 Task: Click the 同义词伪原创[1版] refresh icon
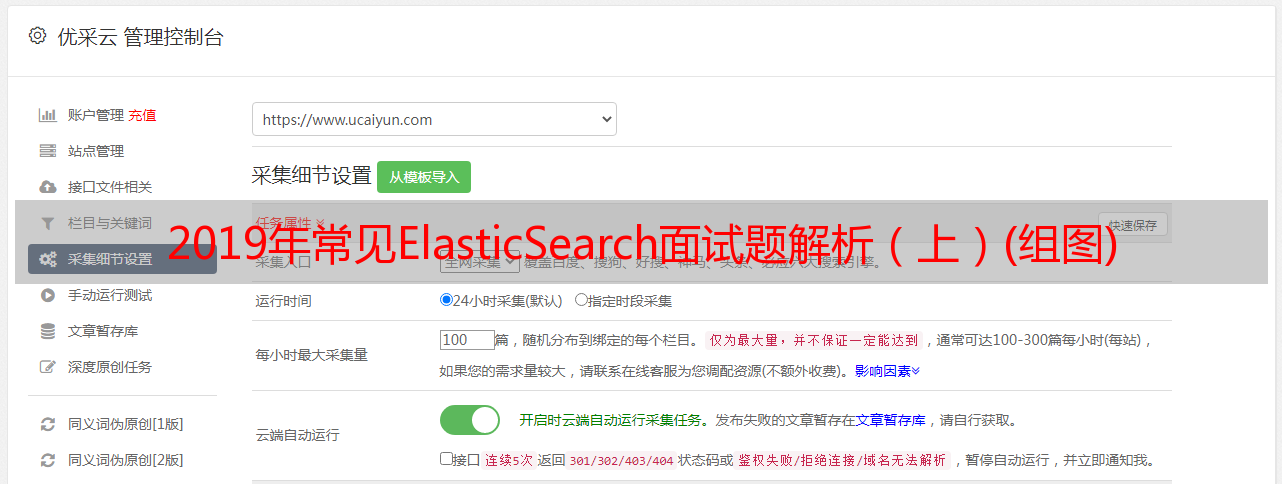coord(47,424)
